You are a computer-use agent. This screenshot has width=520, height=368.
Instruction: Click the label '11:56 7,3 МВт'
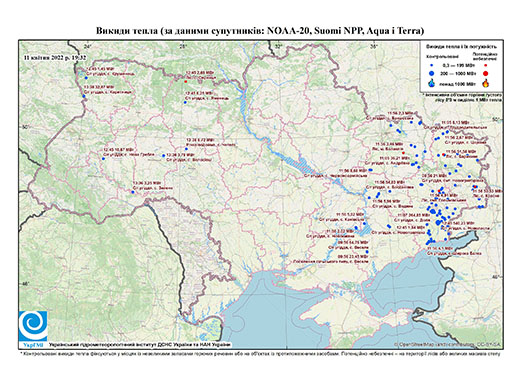[400, 113]
